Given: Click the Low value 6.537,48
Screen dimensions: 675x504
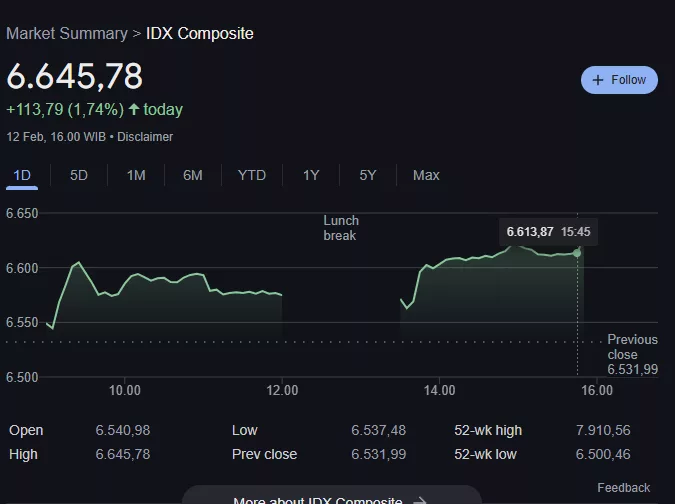Looking at the screenshot, I should tap(378, 430).
